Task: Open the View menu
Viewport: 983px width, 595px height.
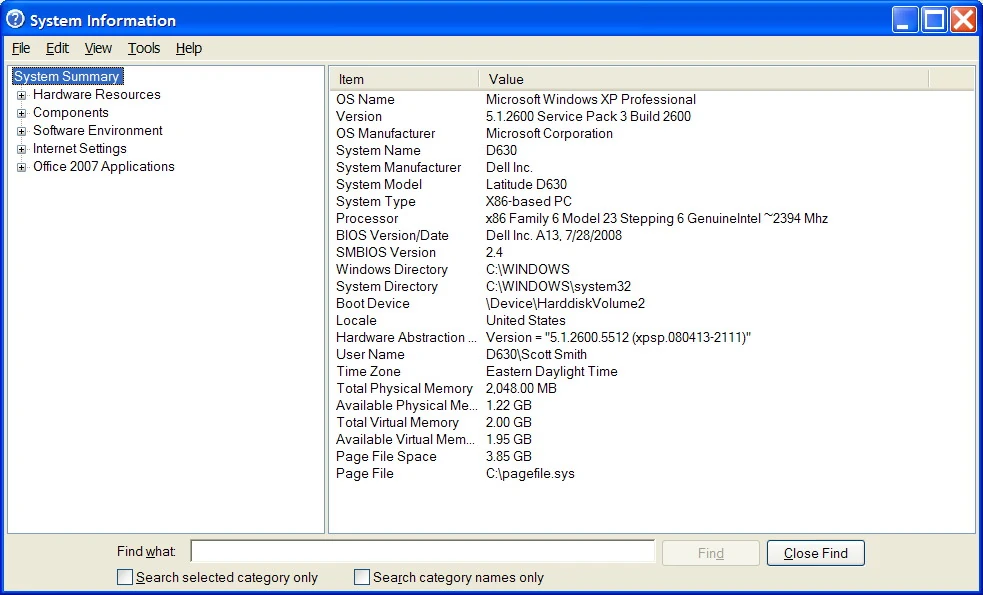Action: coord(98,48)
